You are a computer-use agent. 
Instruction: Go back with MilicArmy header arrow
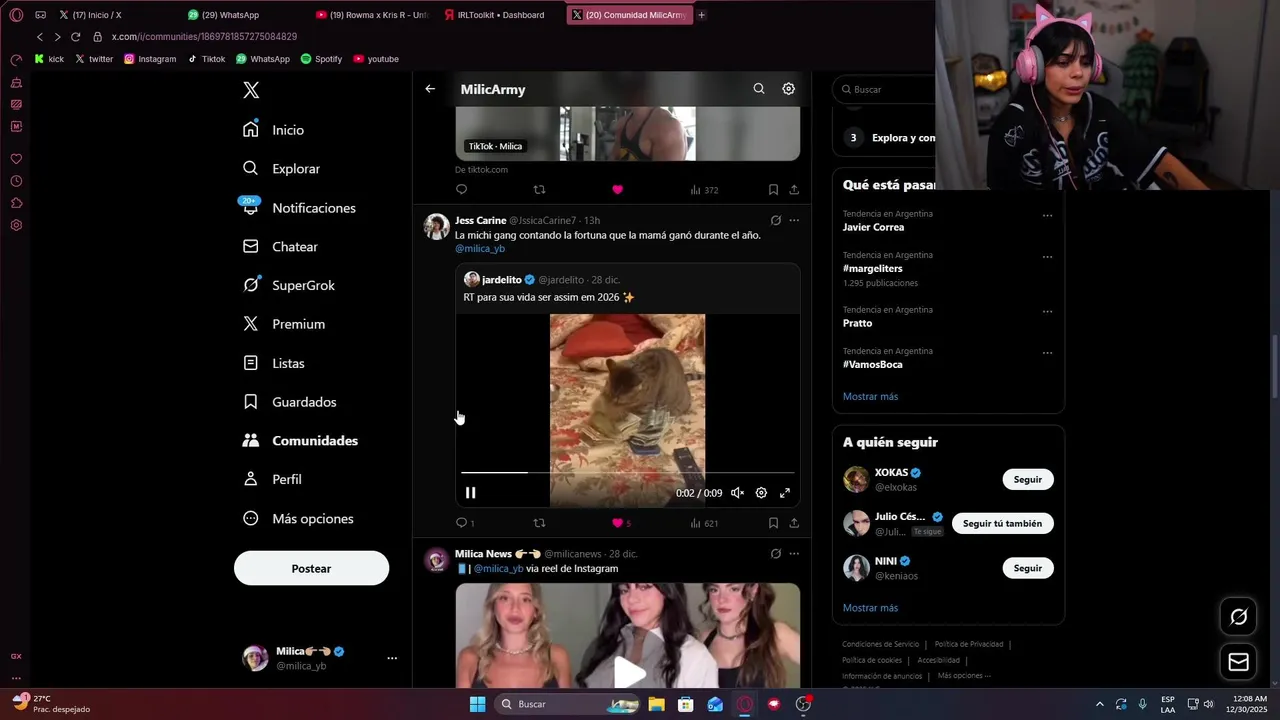coord(430,89)
